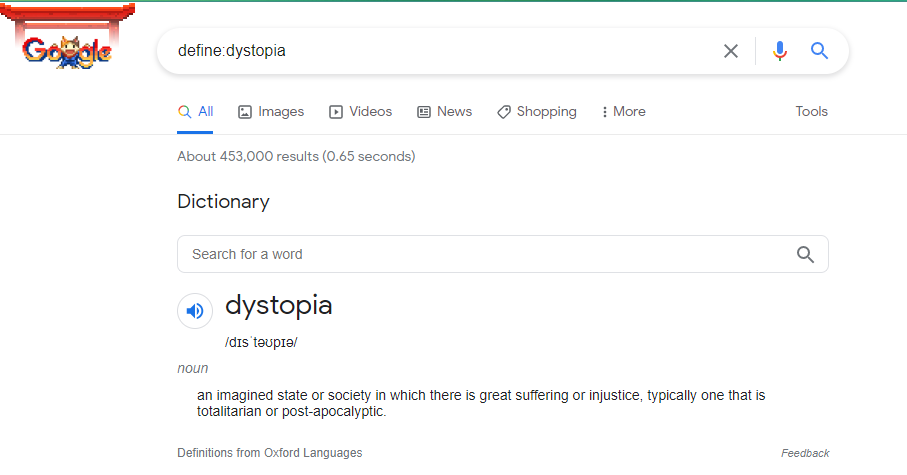Click the dystopia headword
The width and height of the screenshot is (907, 475).
pyautogui.click(x=279, y=306)
